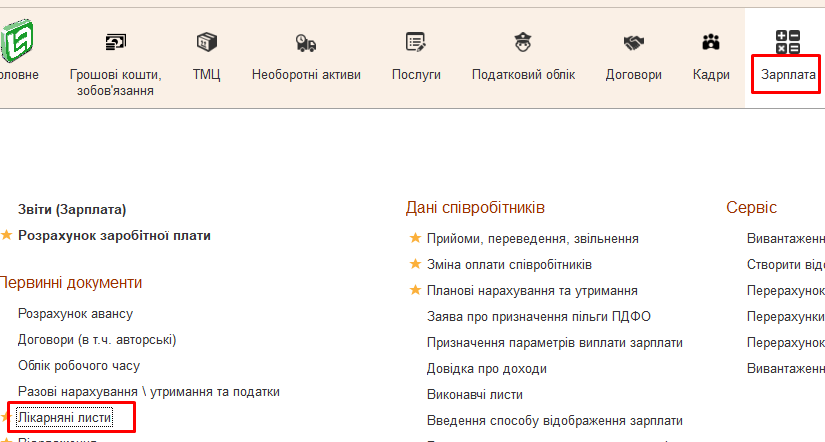Switch to Кадри section label
Image resolution: width=825 pixels, height=442 pixels.
[711, 75]
